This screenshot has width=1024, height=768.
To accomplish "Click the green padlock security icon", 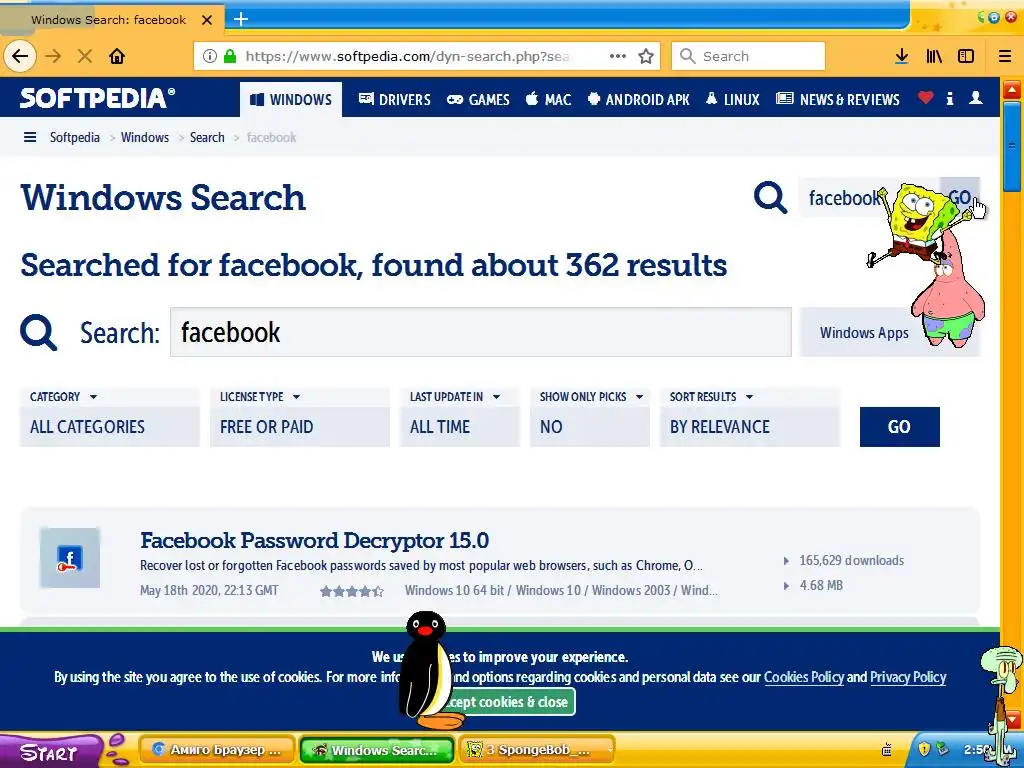I will [230, 56].
